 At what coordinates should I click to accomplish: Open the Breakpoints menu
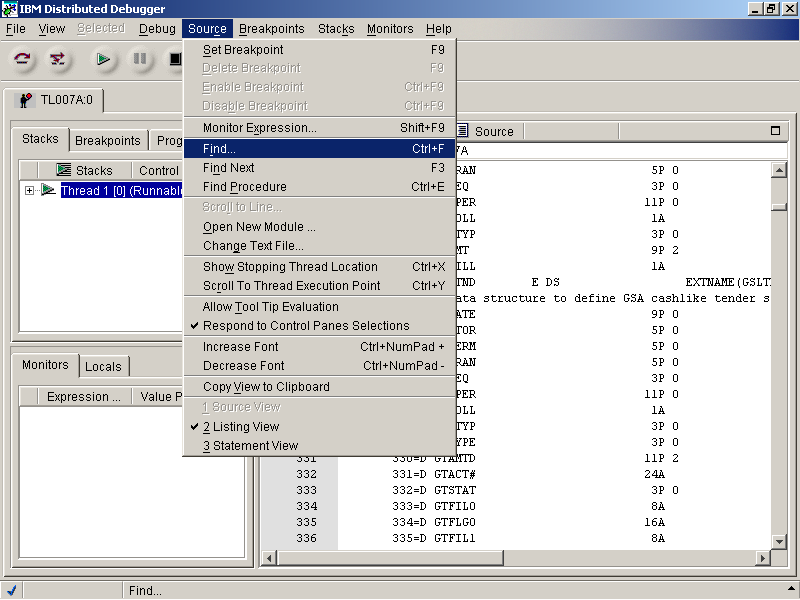point(271,29)
